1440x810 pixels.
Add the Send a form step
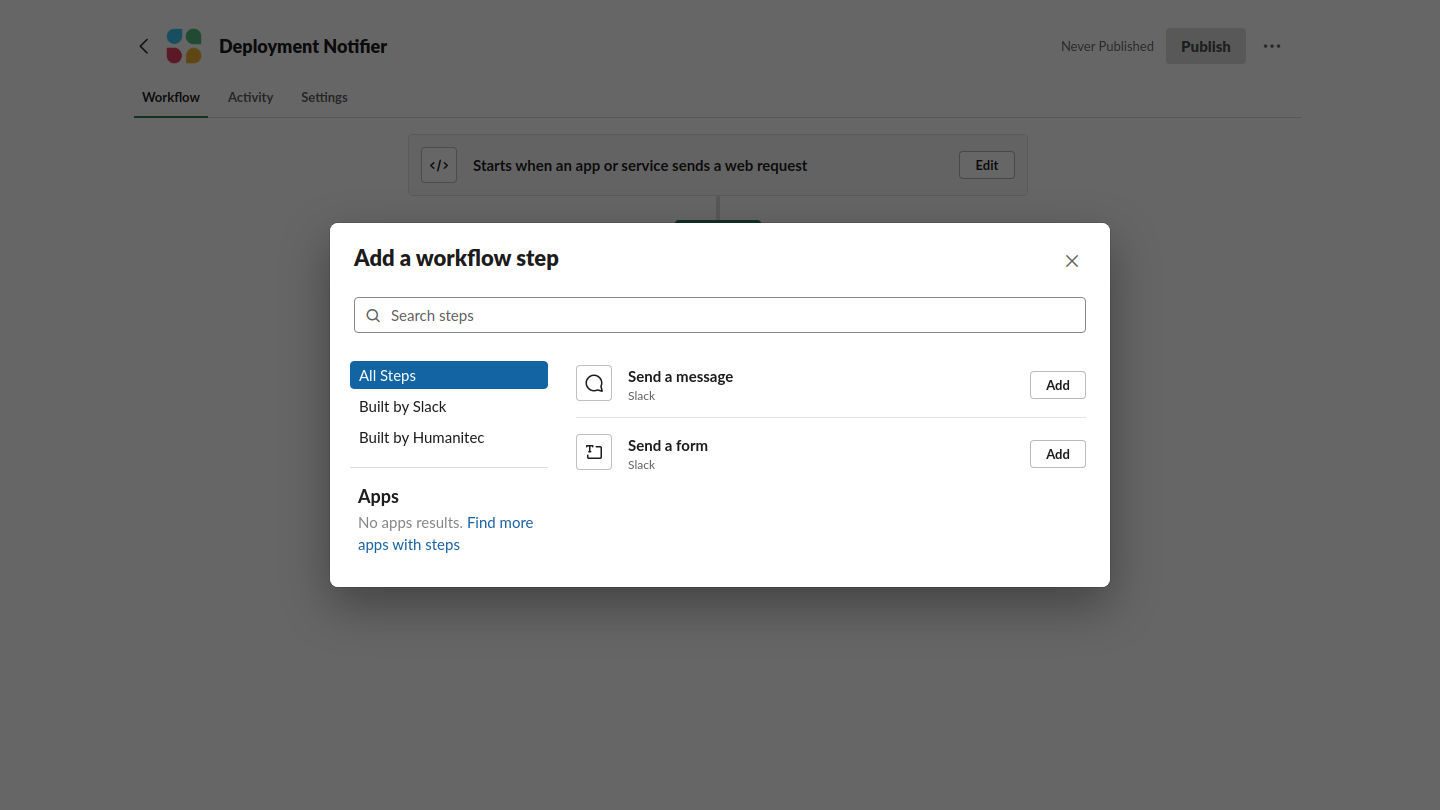[x=1058, y=454]
